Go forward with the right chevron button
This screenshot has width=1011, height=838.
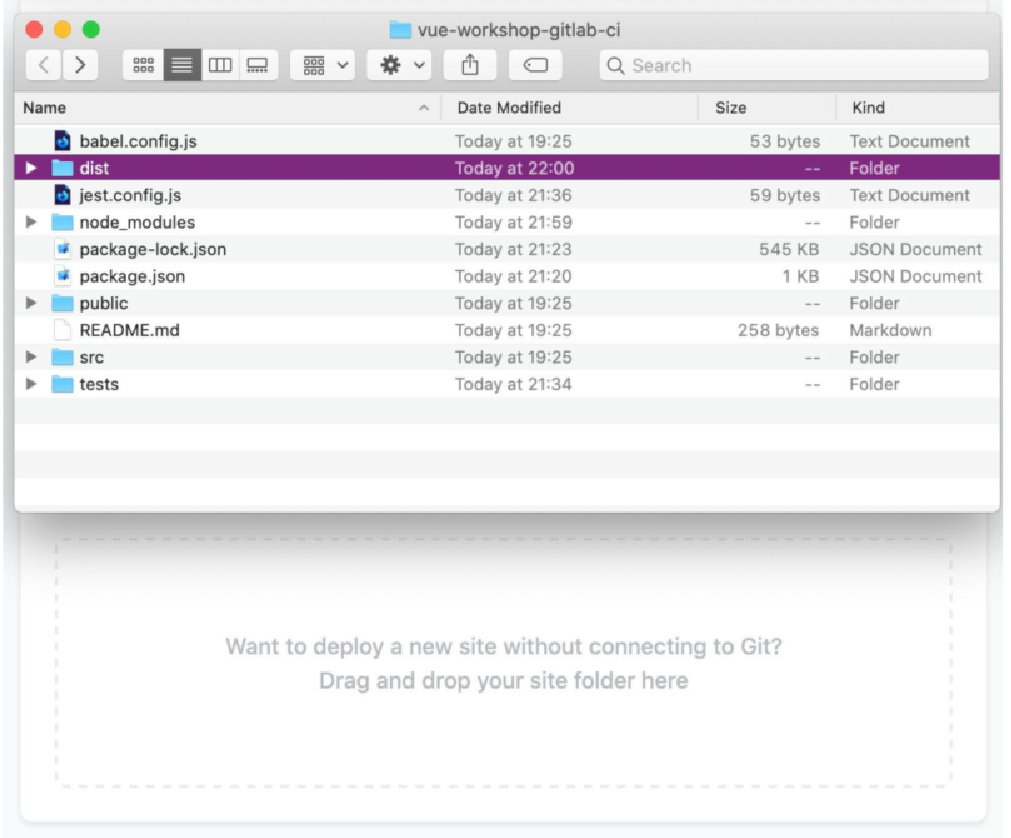click(x=80, y=65)
